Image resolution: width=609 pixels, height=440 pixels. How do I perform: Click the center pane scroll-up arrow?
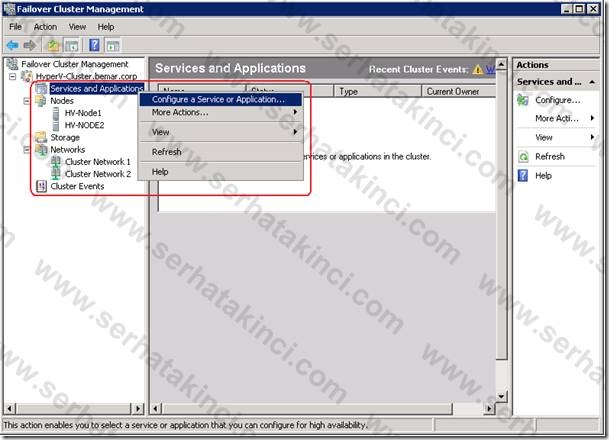(501, 64)
